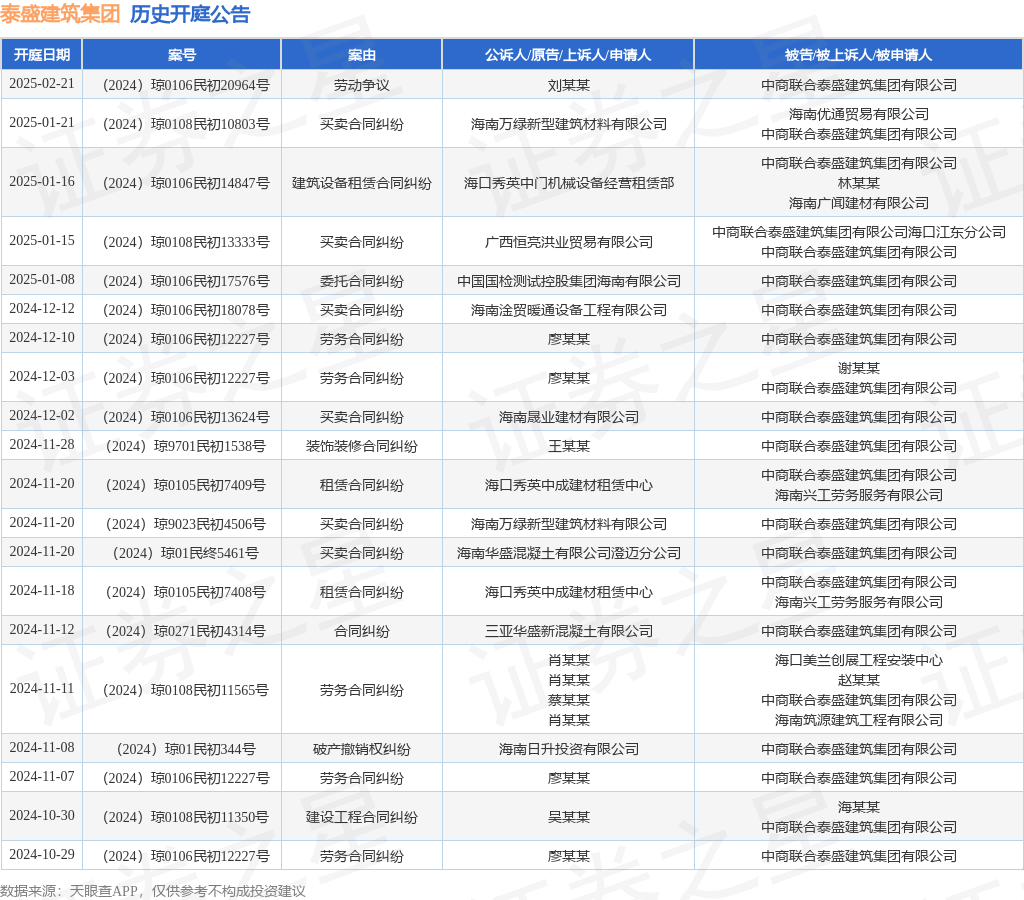The image size is (1024, 900).
Task: Click the 建筑设备租赁合同纠纷 cell
Action: (362, 183)
